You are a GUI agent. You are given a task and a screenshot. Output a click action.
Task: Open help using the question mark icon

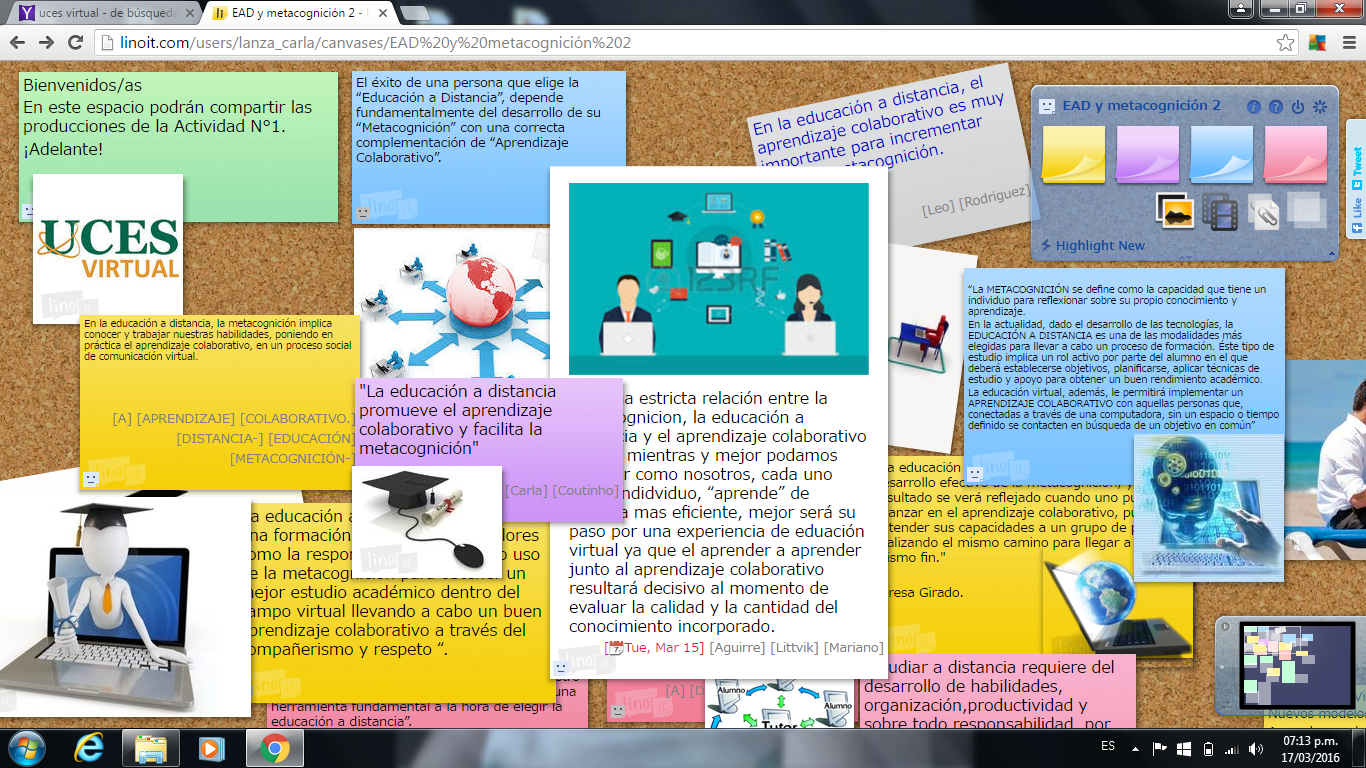(x=1275, y=106)
